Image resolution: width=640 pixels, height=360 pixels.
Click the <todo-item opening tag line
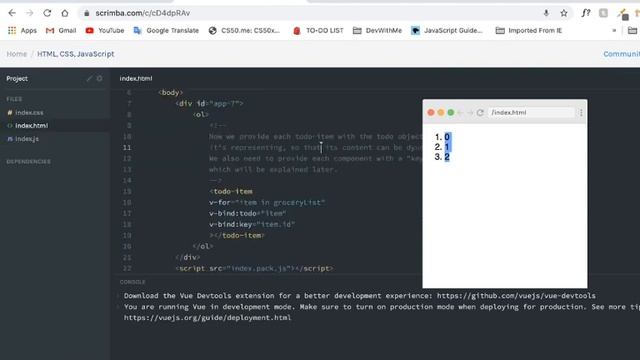point(231,191)
